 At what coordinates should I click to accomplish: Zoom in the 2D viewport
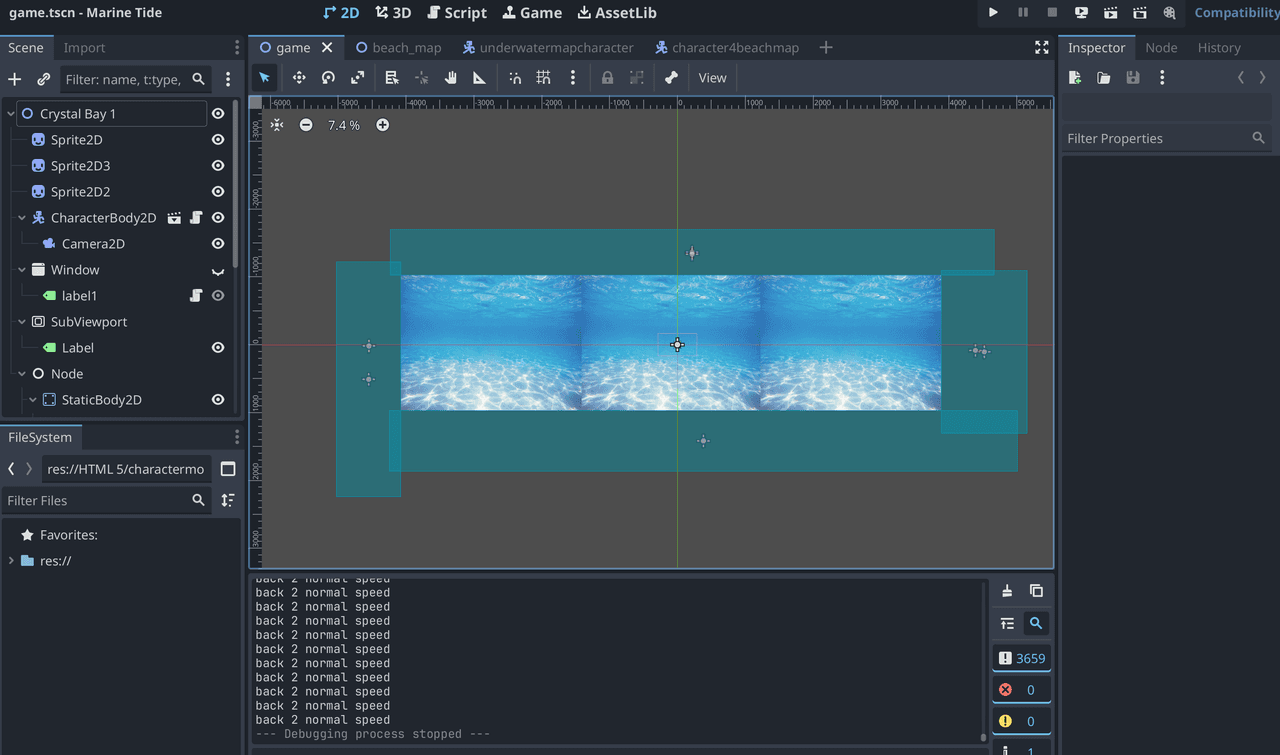(x=383, y=125)
